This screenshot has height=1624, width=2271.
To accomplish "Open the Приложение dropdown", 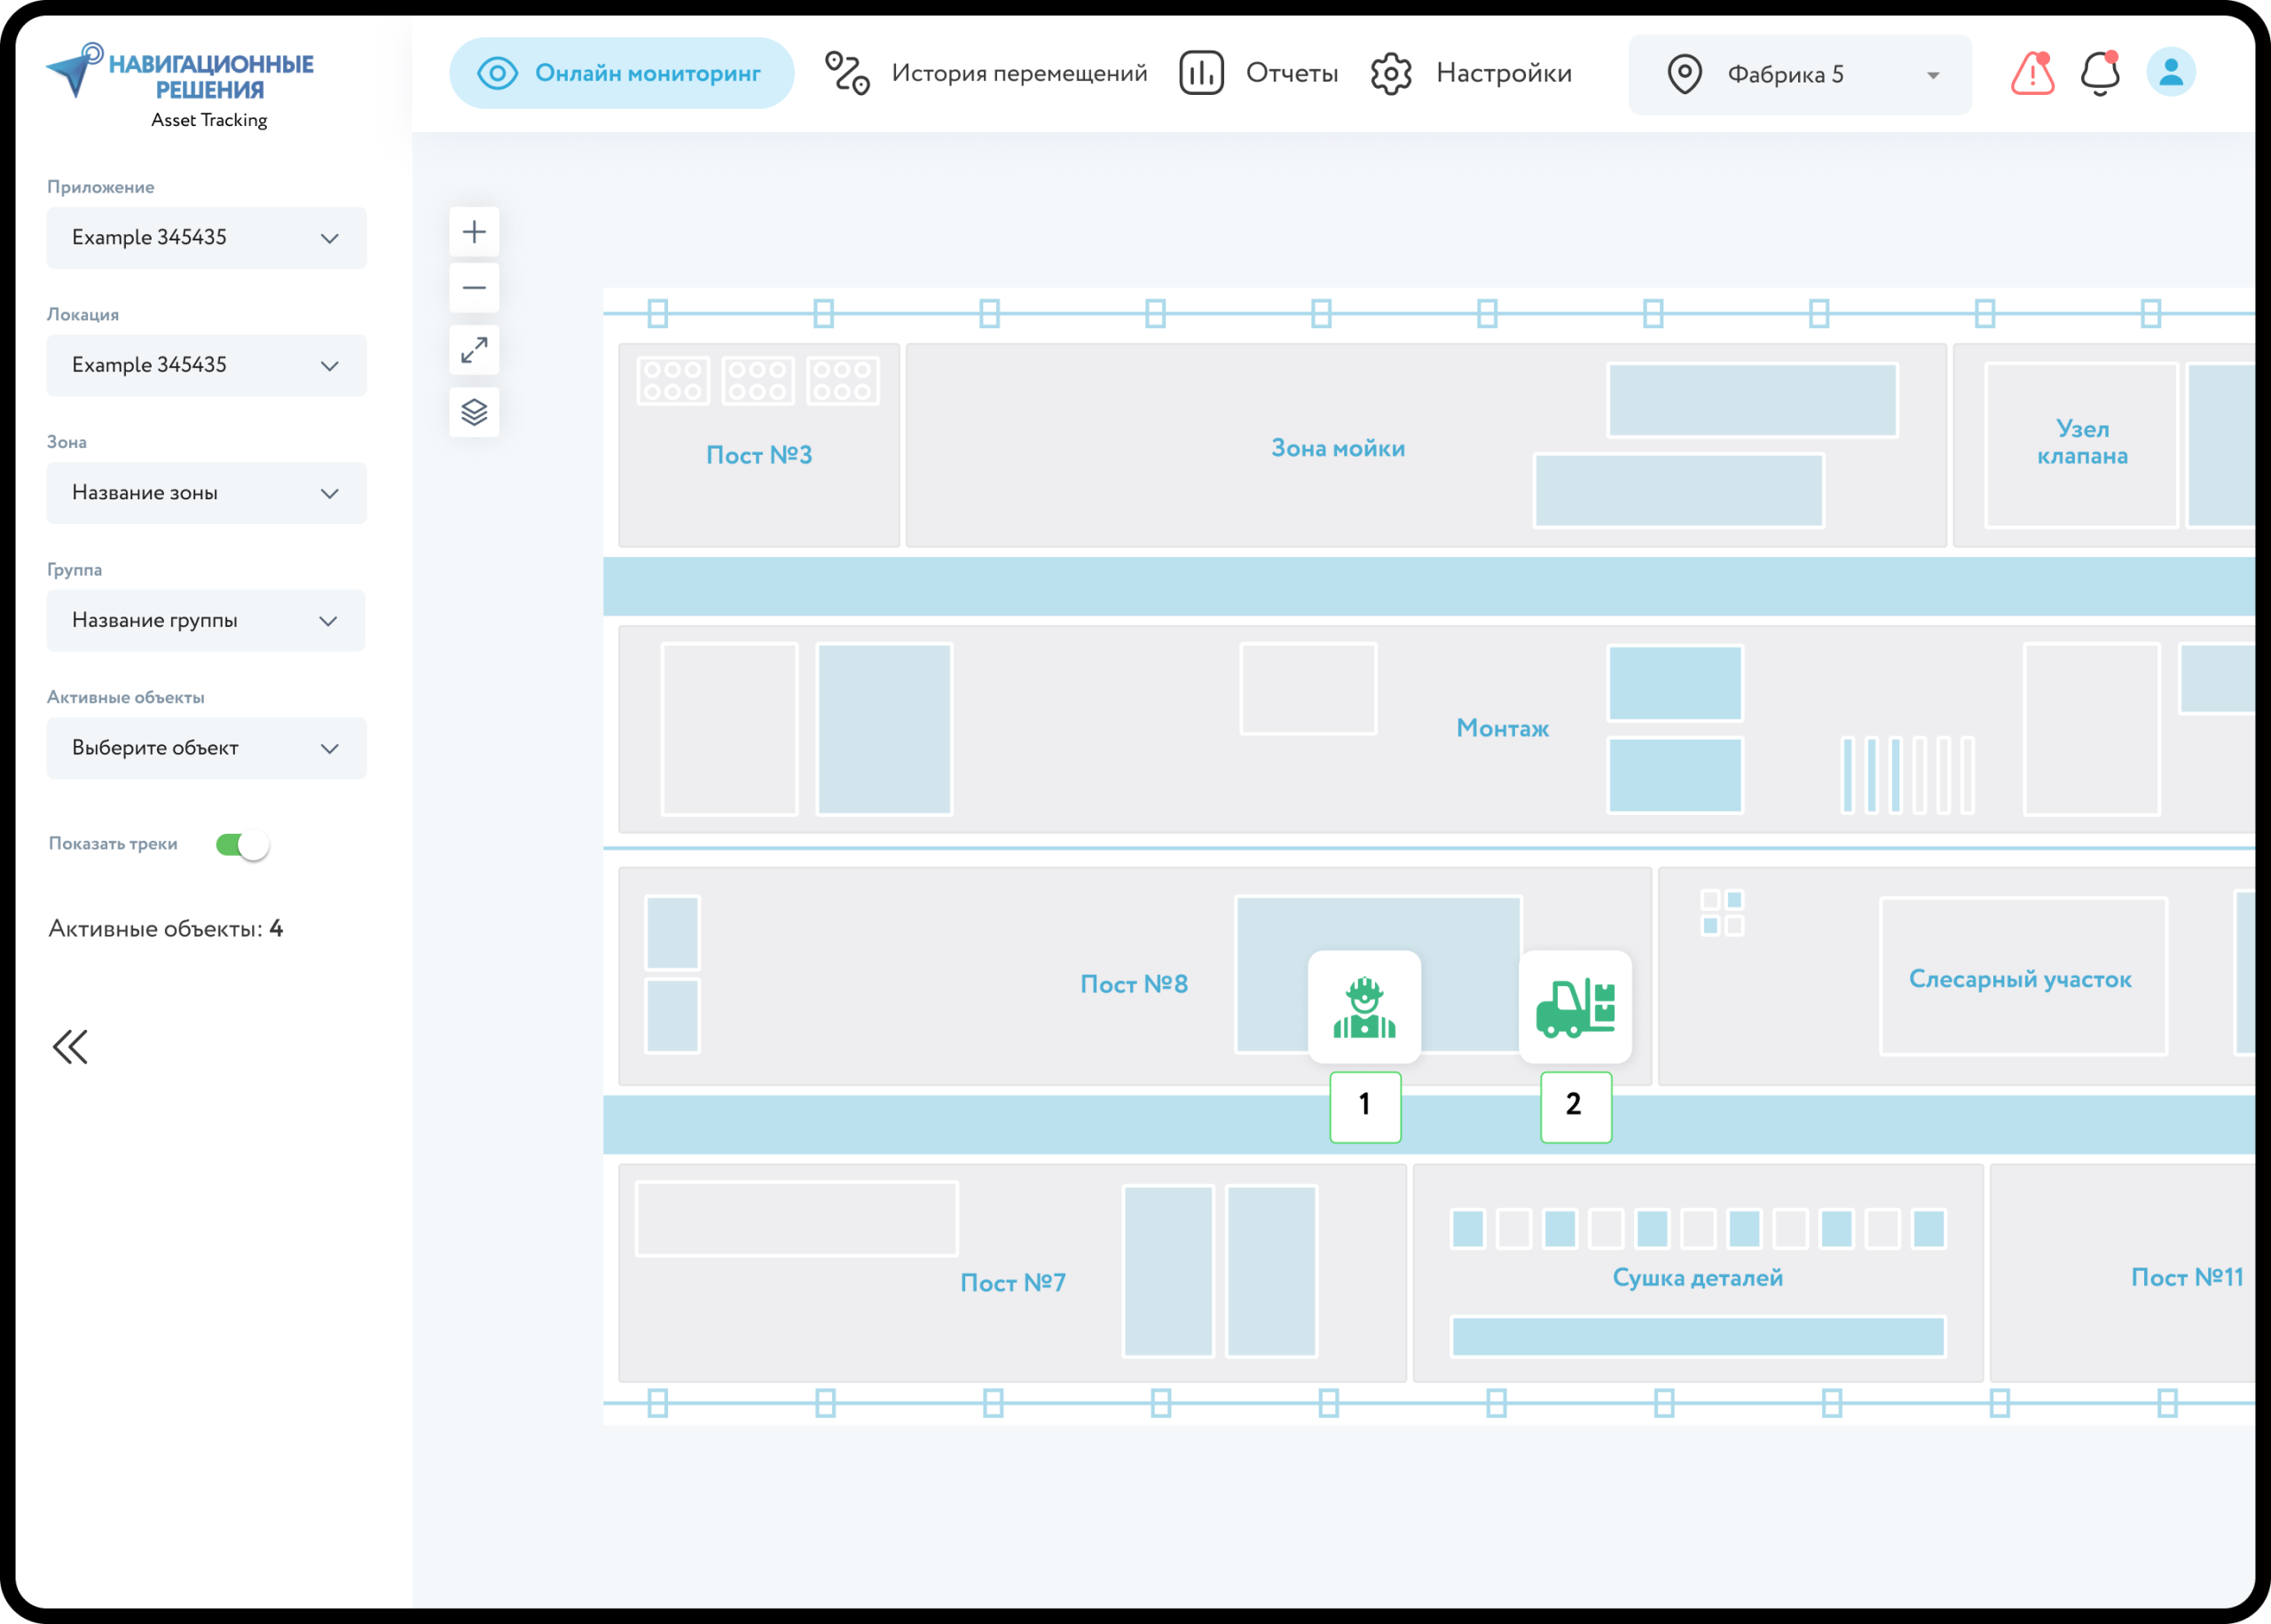I will point(206,238).
